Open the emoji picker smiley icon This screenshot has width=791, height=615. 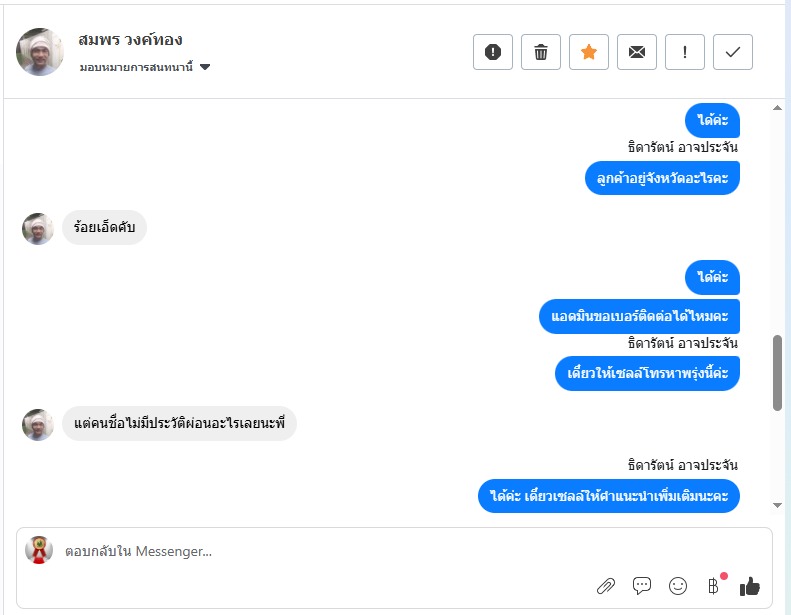coord(678,586)
